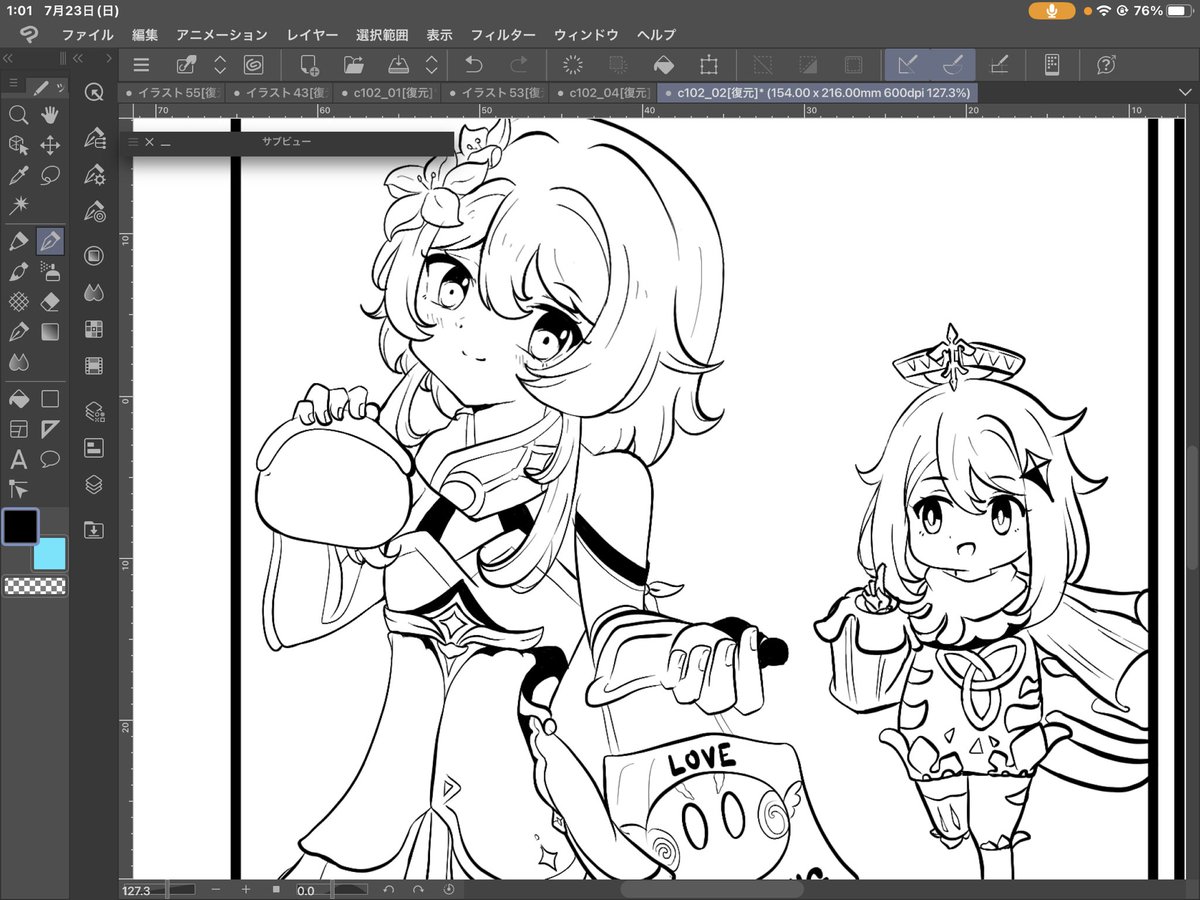Expand the up-down arrows beside Save icon

pos(431,65)
